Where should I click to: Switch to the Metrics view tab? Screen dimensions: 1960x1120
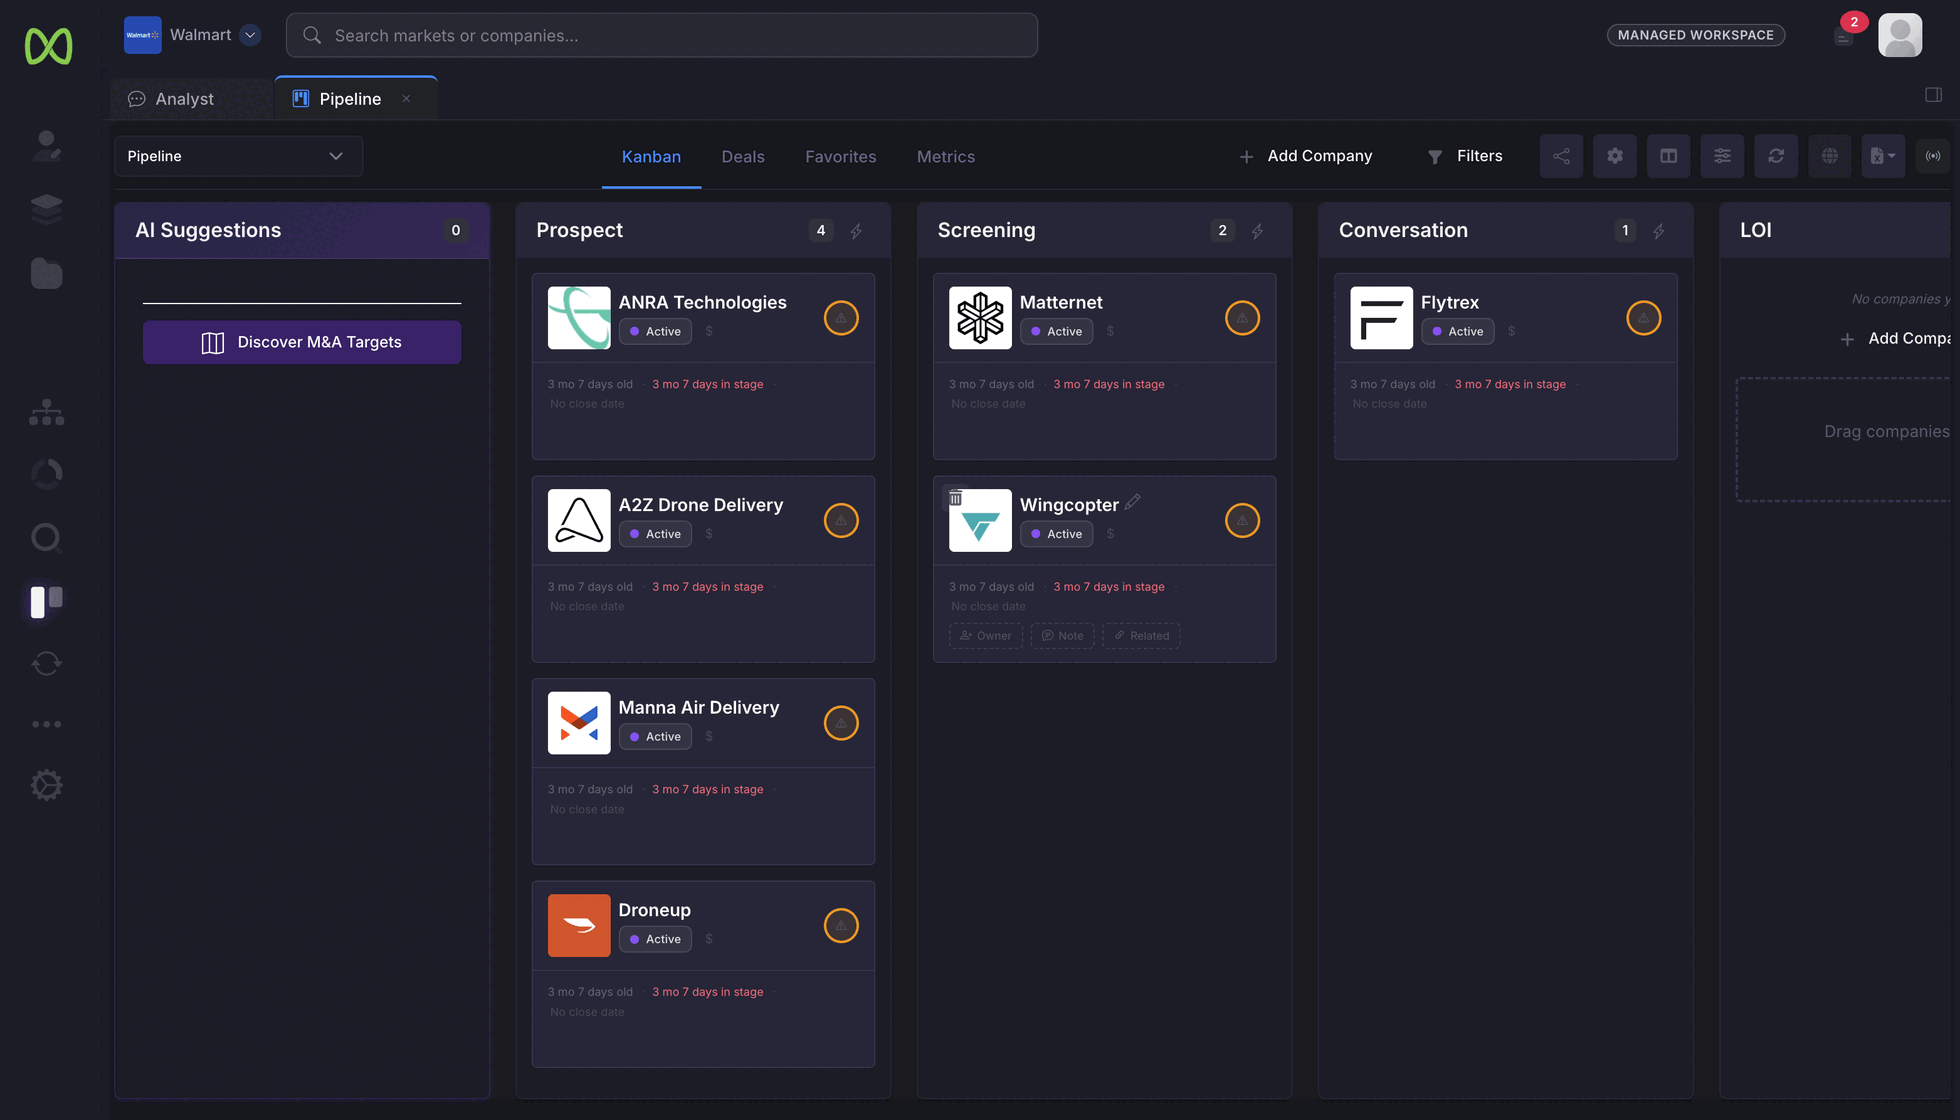(945, 157)
